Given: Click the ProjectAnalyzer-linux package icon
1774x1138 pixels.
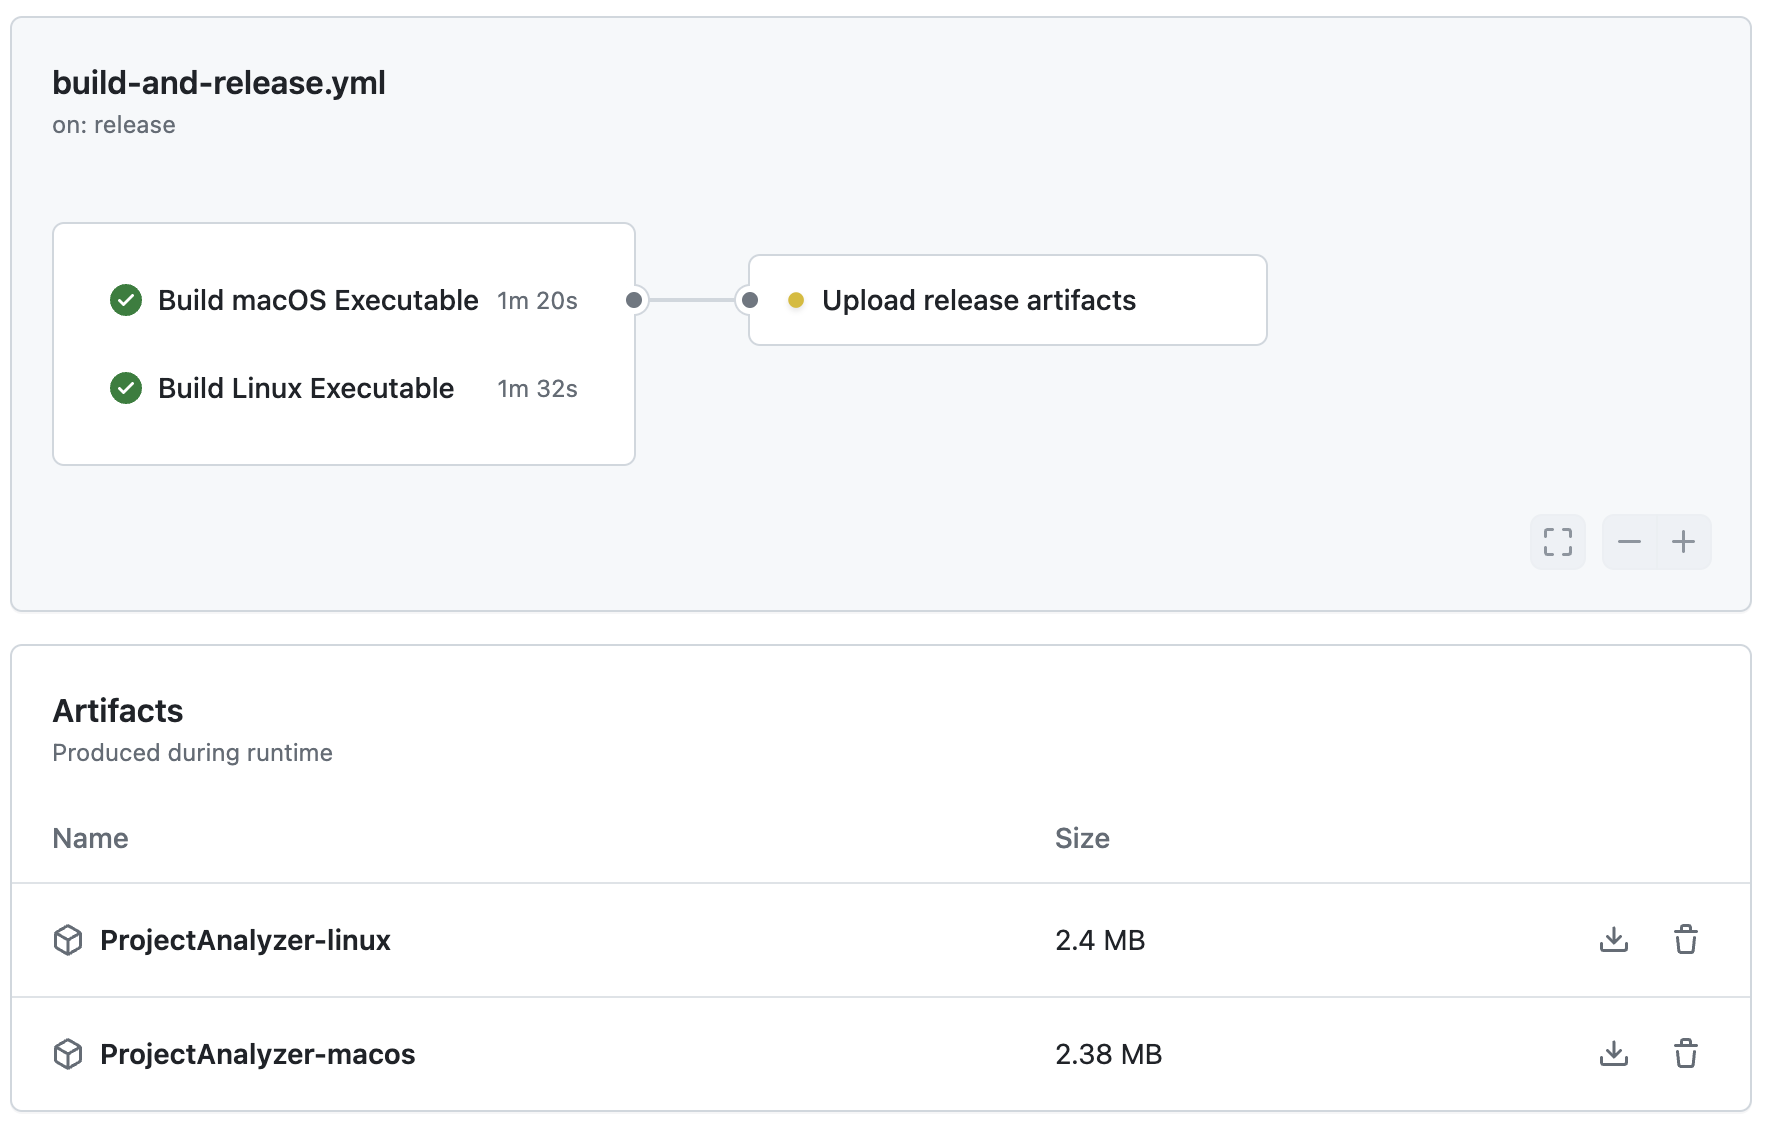Looking at the screenshot, I should (x=68, y=940).
